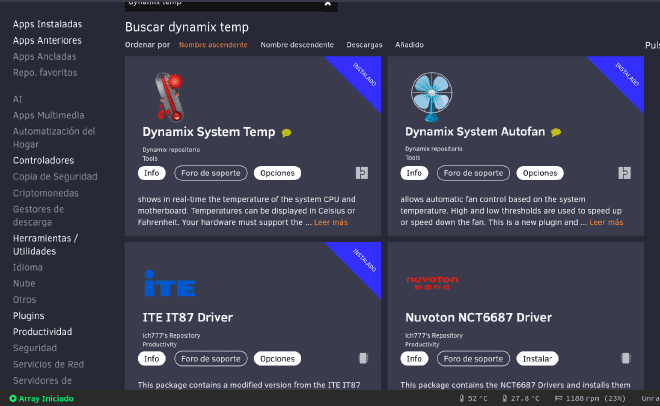The image size is (660, 406).
Task: Select Herramientas / Utilidades category
Action: (45, 244)
